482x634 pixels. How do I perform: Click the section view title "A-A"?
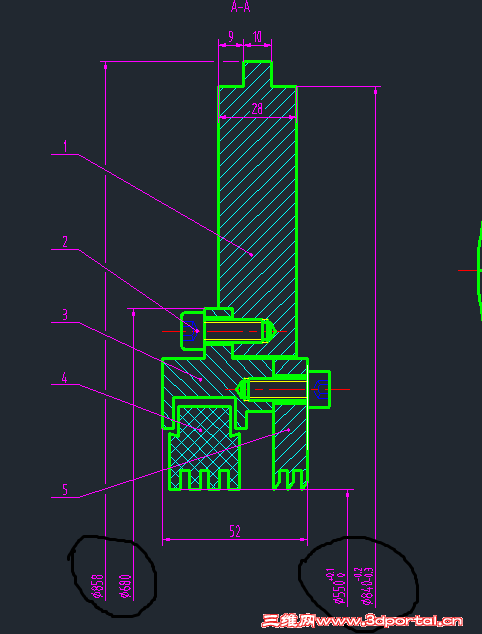(241, 7)
